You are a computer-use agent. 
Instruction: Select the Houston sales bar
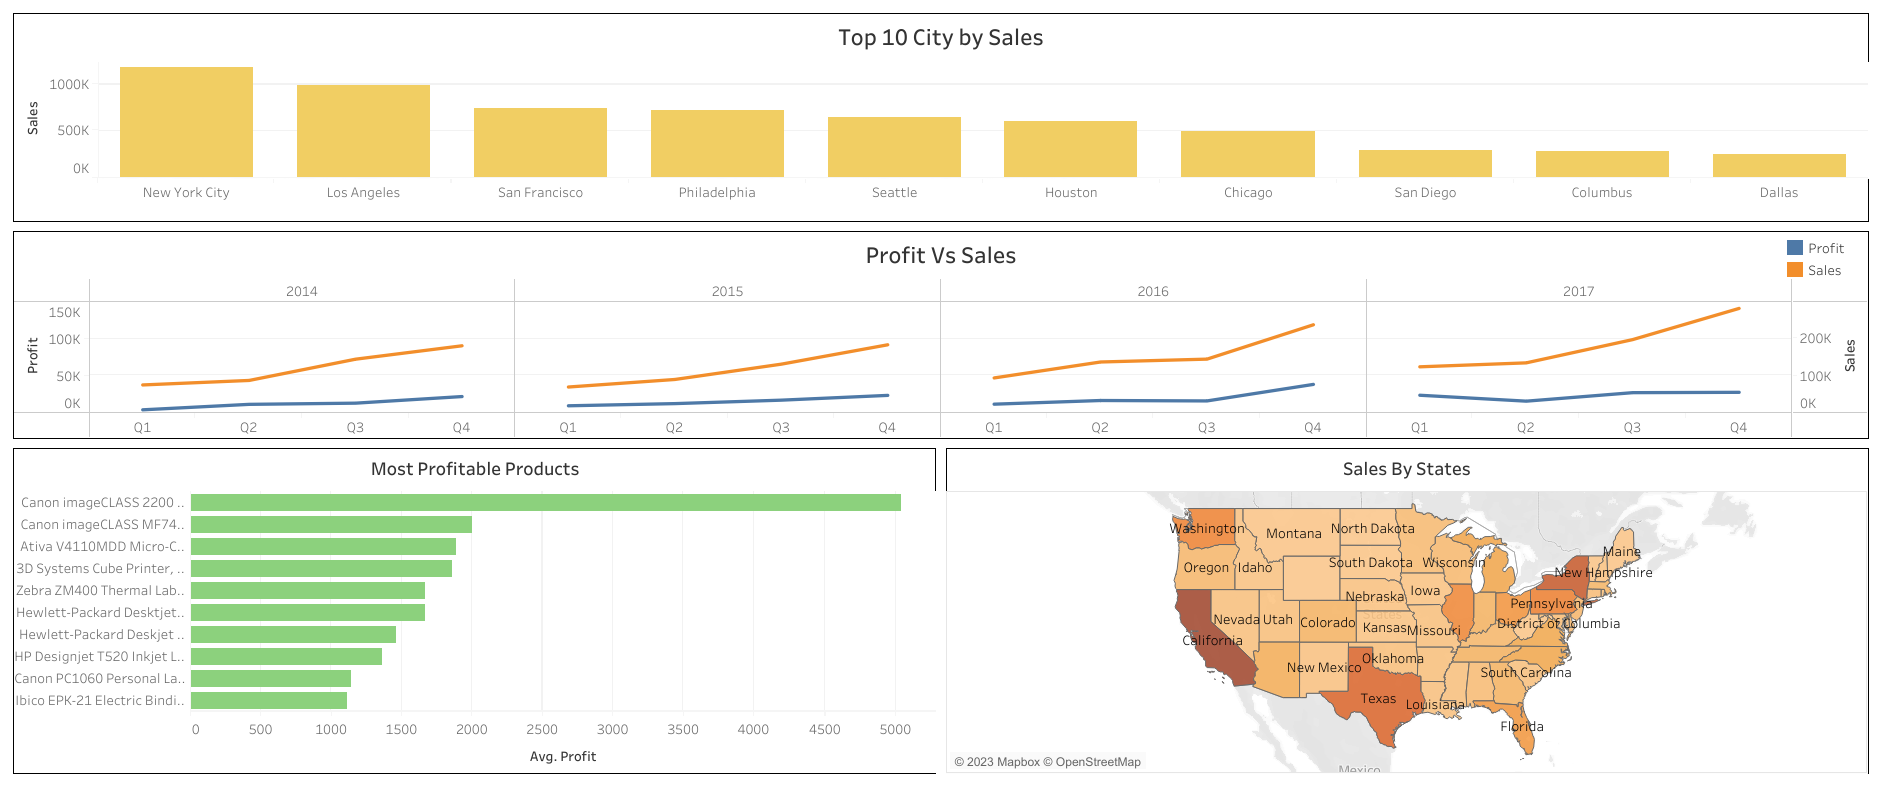click(x=1070, y=149)
